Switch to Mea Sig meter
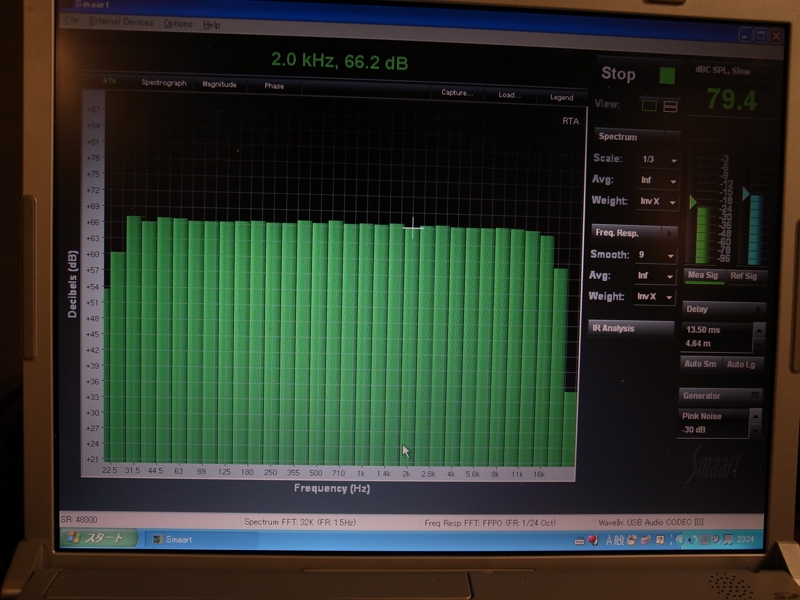This screenshot has height=600, width=800. (x=702, y=276)
